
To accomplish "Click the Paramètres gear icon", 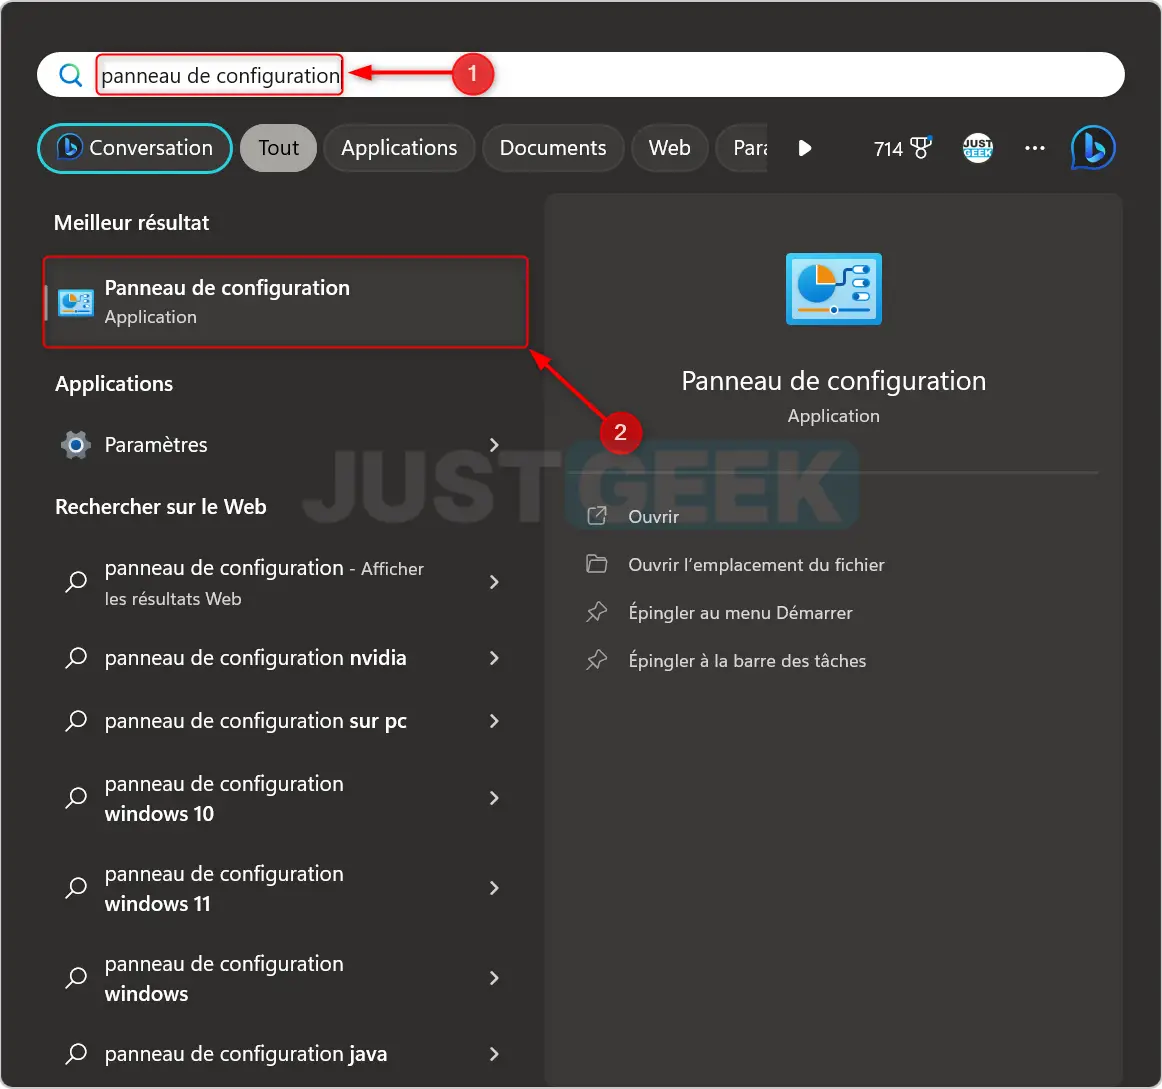I will pos(76,445).
